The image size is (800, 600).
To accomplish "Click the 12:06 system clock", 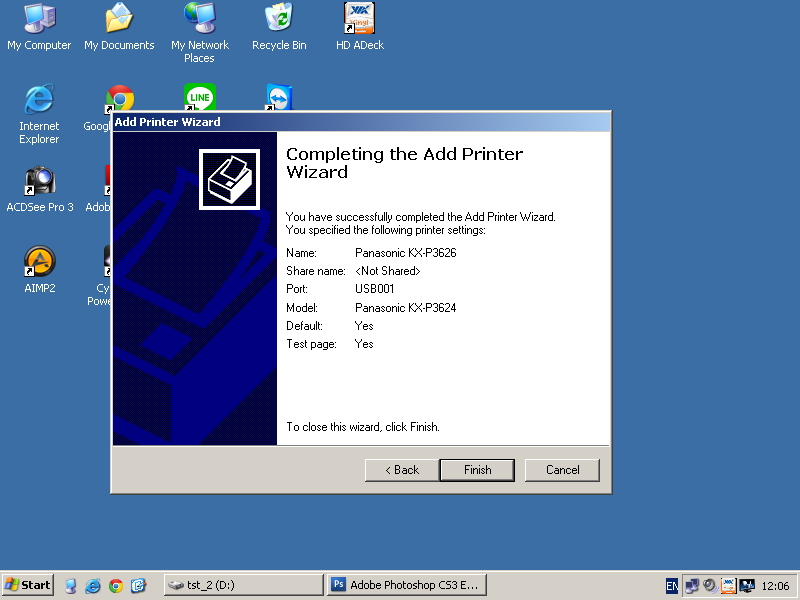I will tap(776, 586).
